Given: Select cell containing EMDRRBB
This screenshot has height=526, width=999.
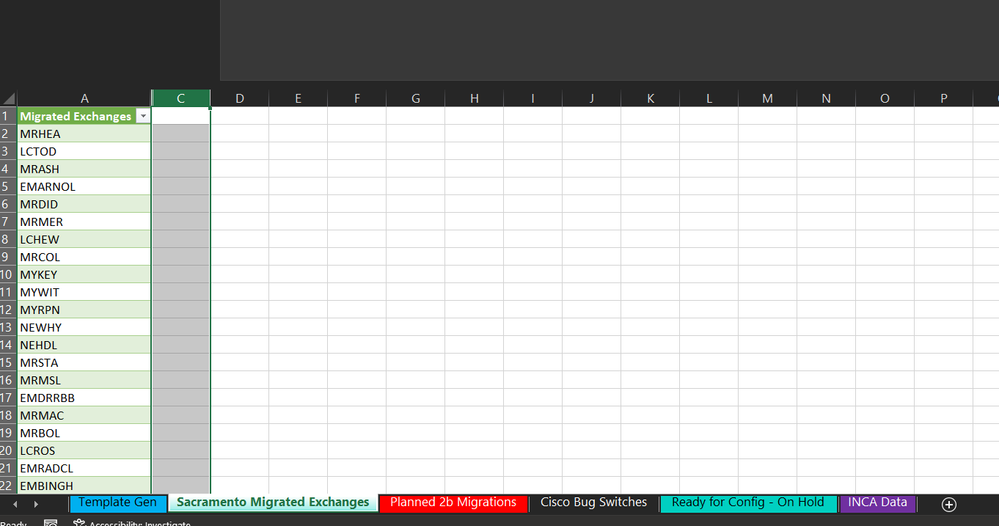Looking at the screenshot, I should tap(84, 397).
